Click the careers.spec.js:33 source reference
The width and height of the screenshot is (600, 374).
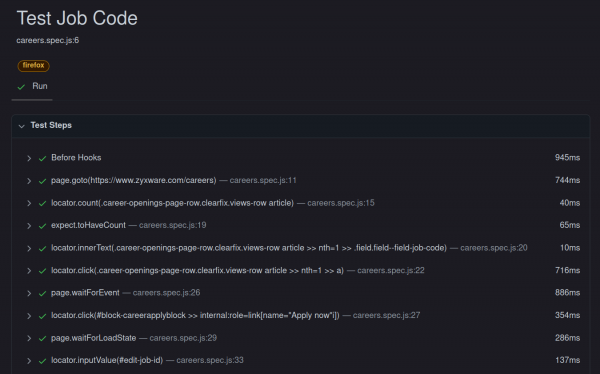tap(210, 360)
